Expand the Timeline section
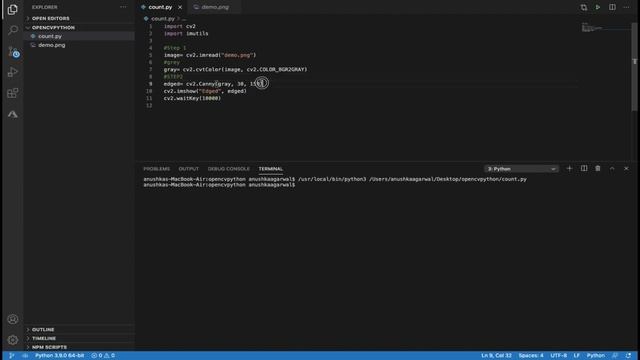The width and height of the screenshot is (640, 360). point(44,338)
